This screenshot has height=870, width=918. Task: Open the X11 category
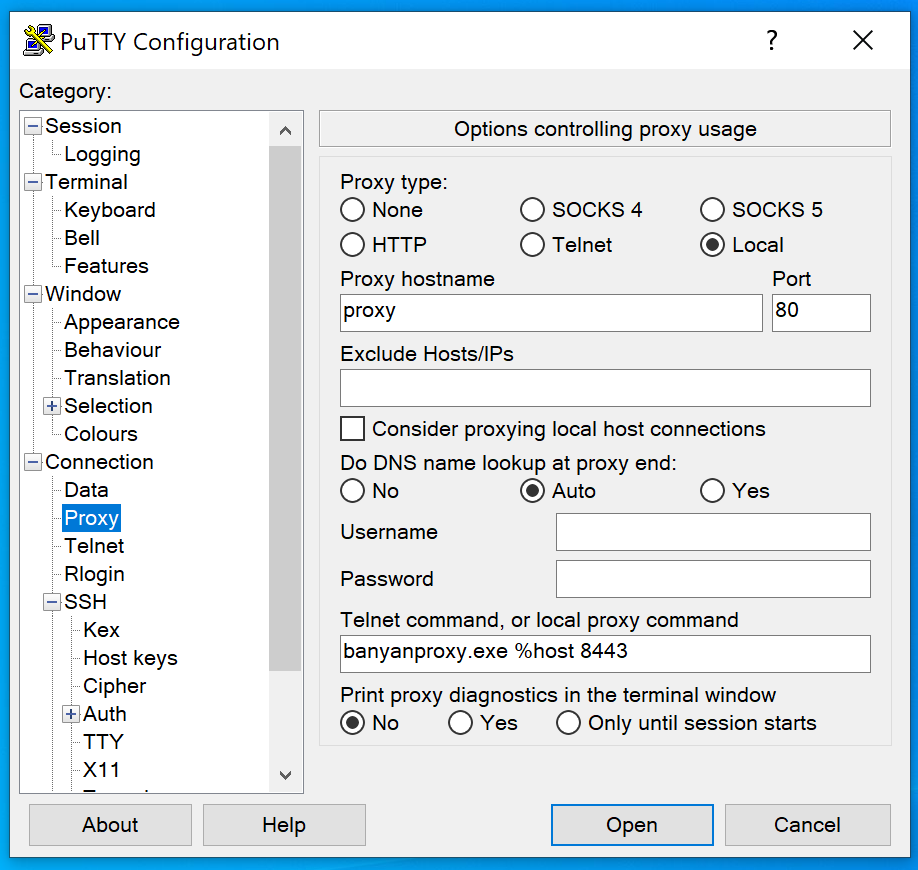tap(101, 770)
